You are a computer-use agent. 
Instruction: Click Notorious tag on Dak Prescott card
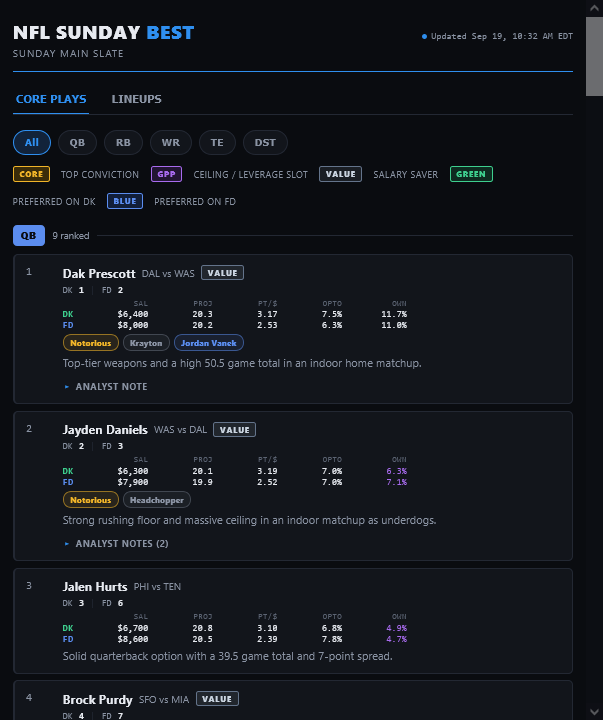[x=90, y=343]
